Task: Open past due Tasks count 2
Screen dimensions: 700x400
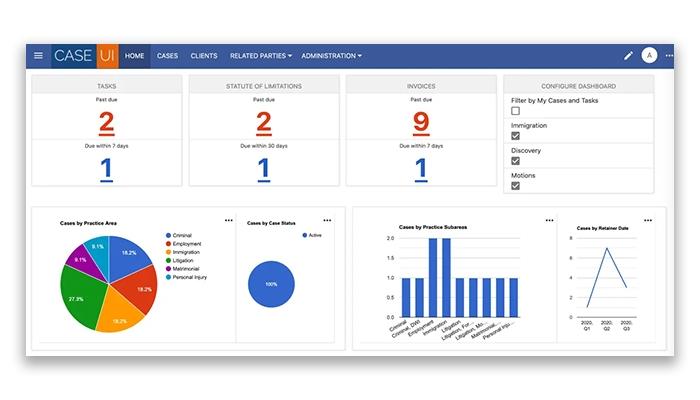Action: (x=106, y=123)
